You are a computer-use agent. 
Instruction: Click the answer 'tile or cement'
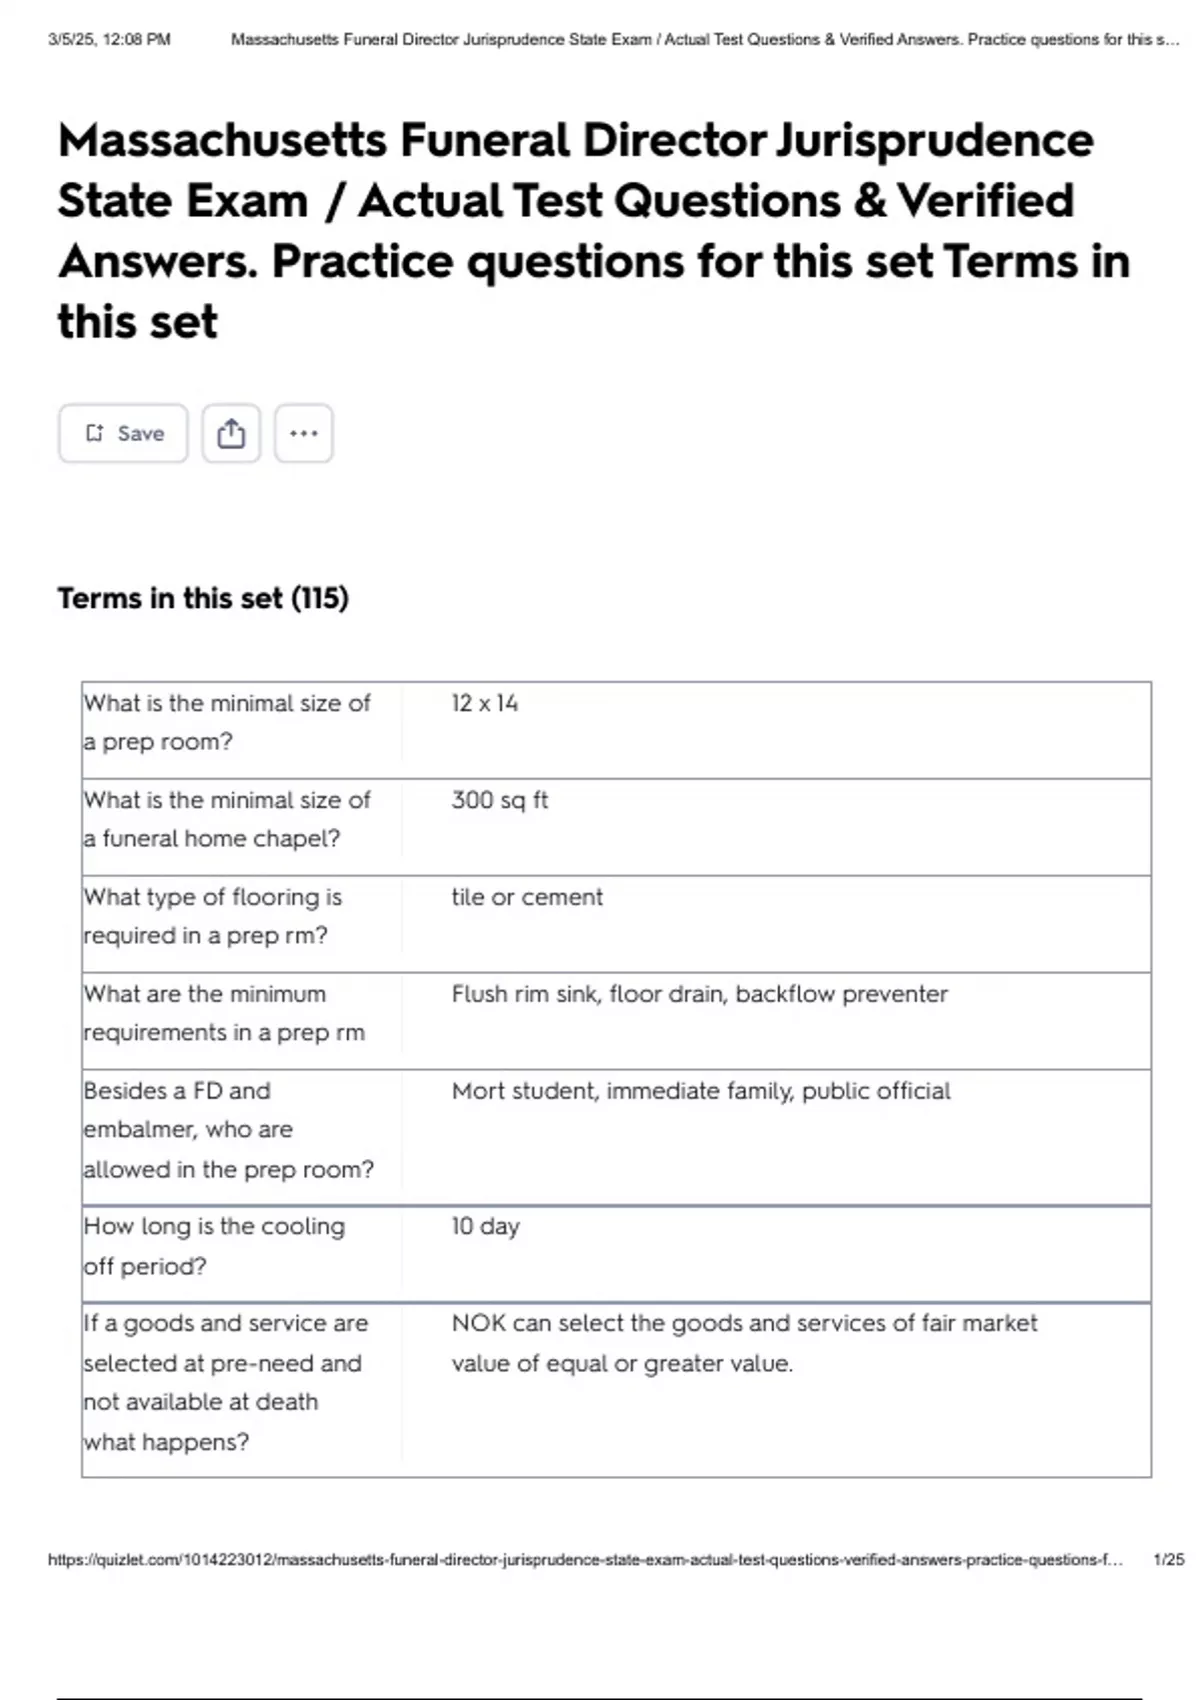(526, 897)
